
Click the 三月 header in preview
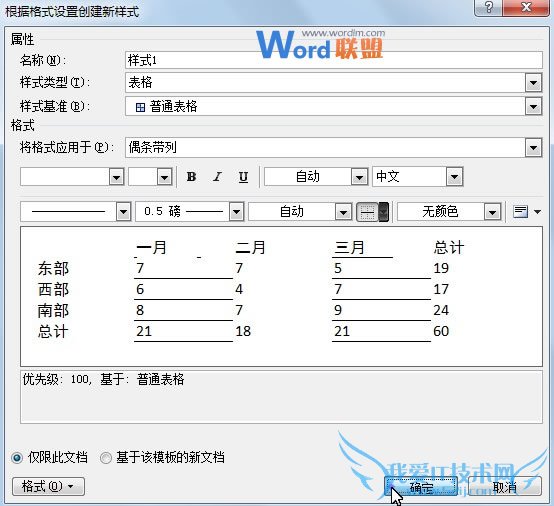[349, 247]
